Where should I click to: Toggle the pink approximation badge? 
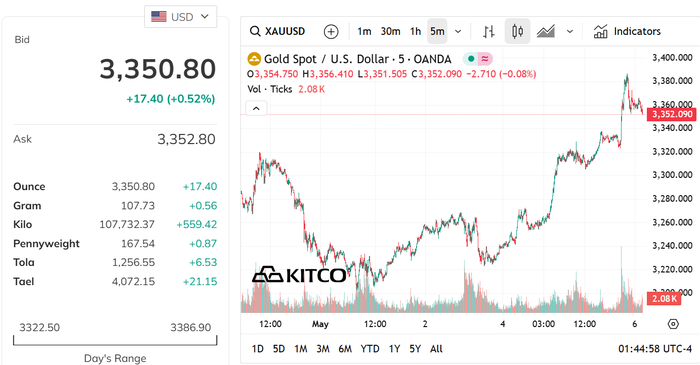pos(485,59)
